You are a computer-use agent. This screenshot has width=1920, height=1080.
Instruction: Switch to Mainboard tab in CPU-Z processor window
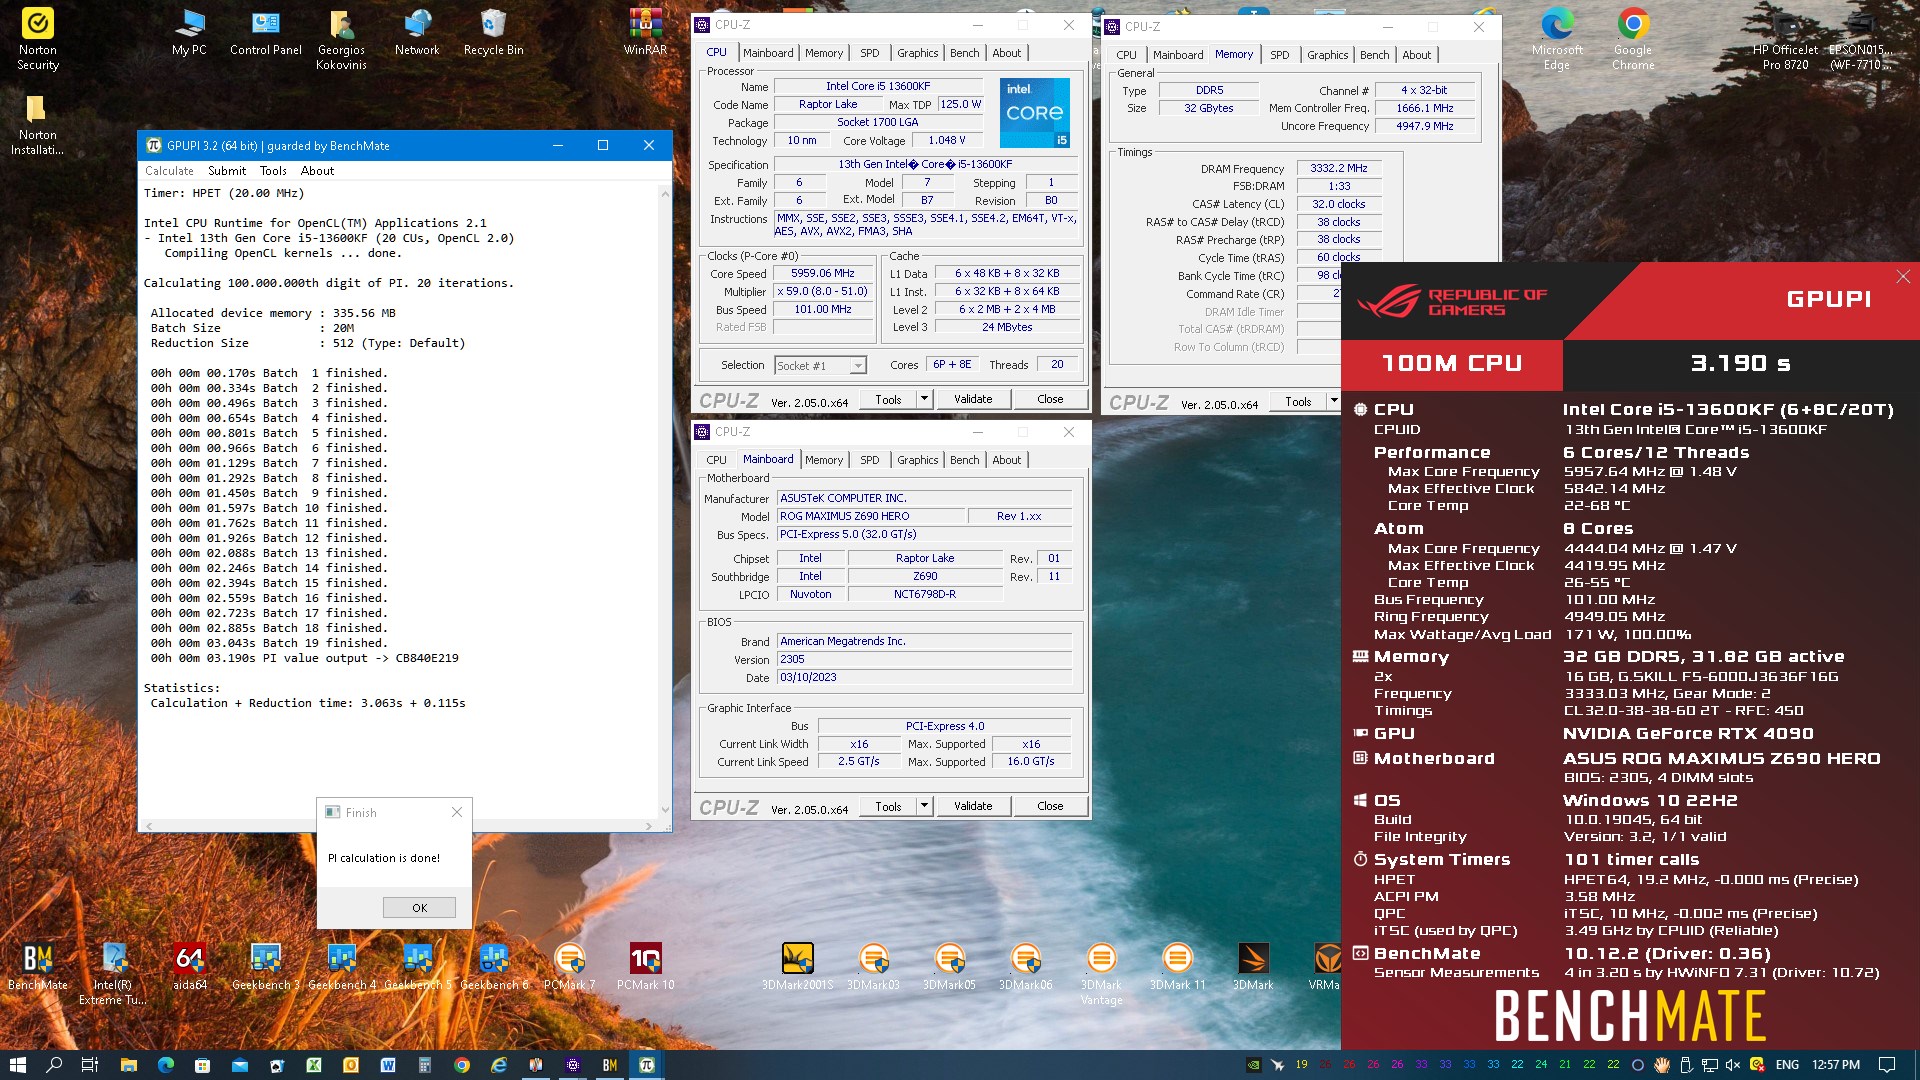768,53
